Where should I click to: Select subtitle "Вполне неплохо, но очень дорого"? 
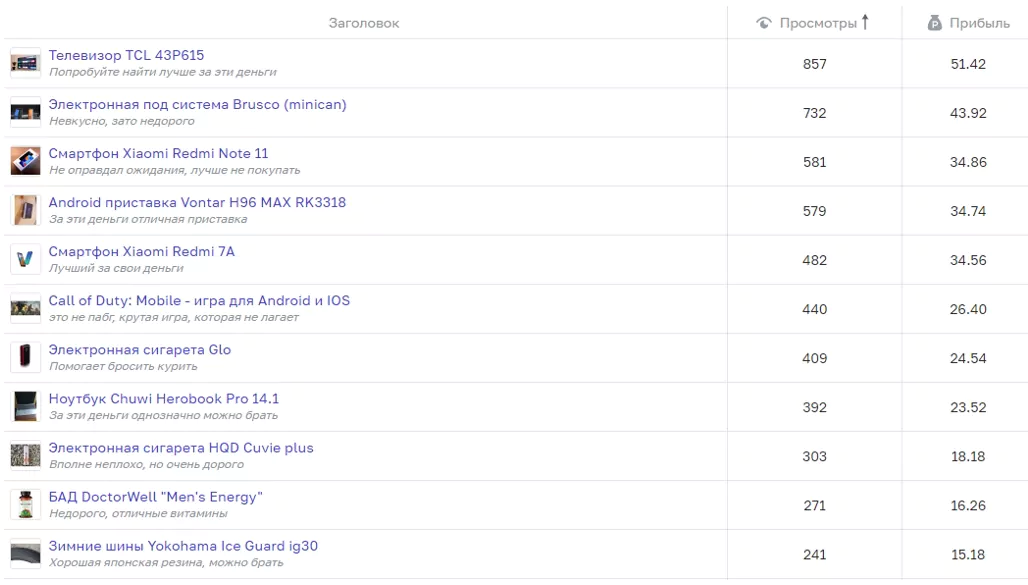(146, 464)
